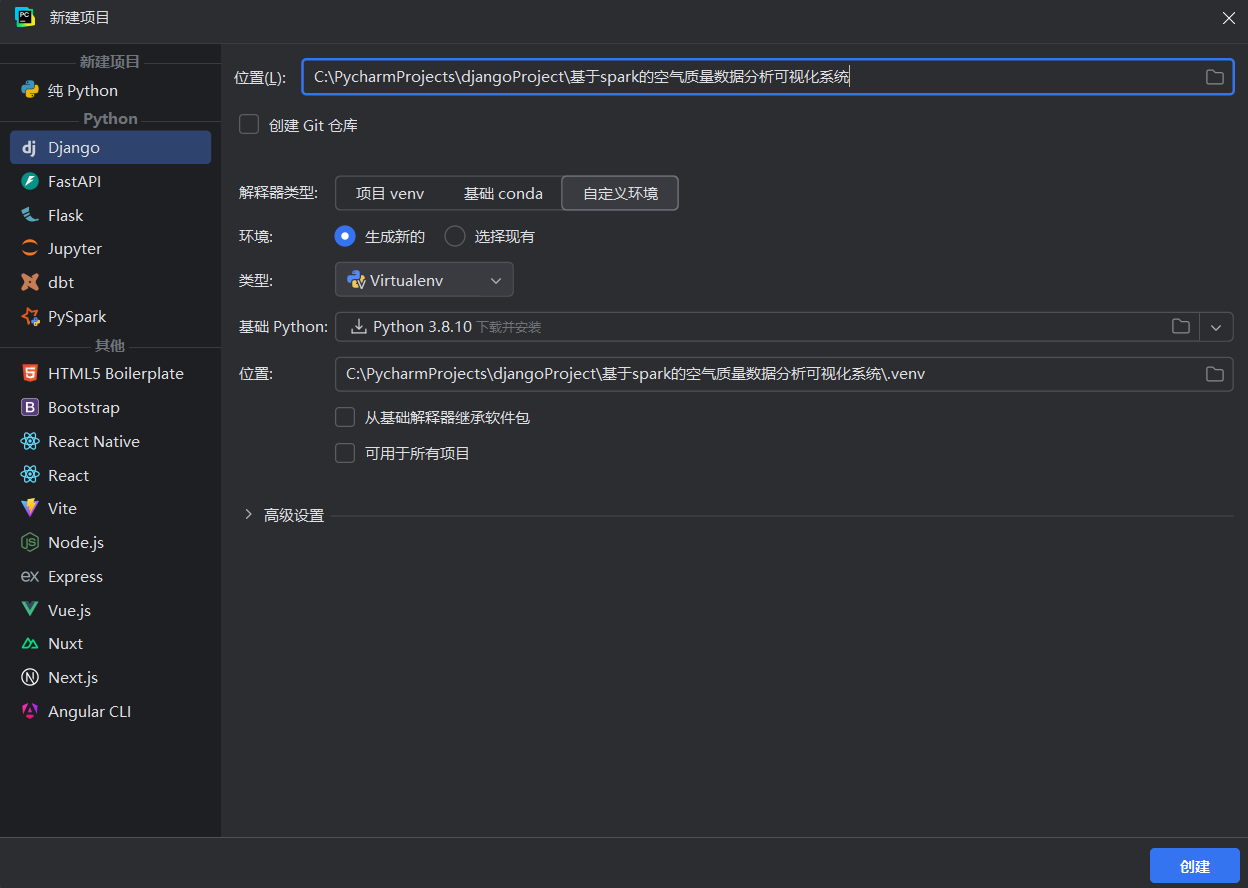Select the HTML5 Boilerplate icon
The image size is (1248, 888).
29,374
